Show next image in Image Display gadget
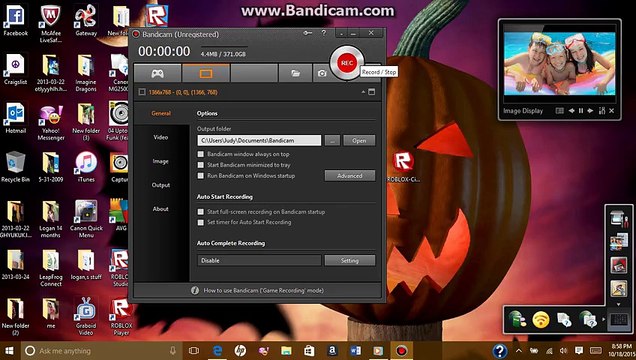Image resolution: width=636 pixels, height=360 pixels. click(590, 111)
